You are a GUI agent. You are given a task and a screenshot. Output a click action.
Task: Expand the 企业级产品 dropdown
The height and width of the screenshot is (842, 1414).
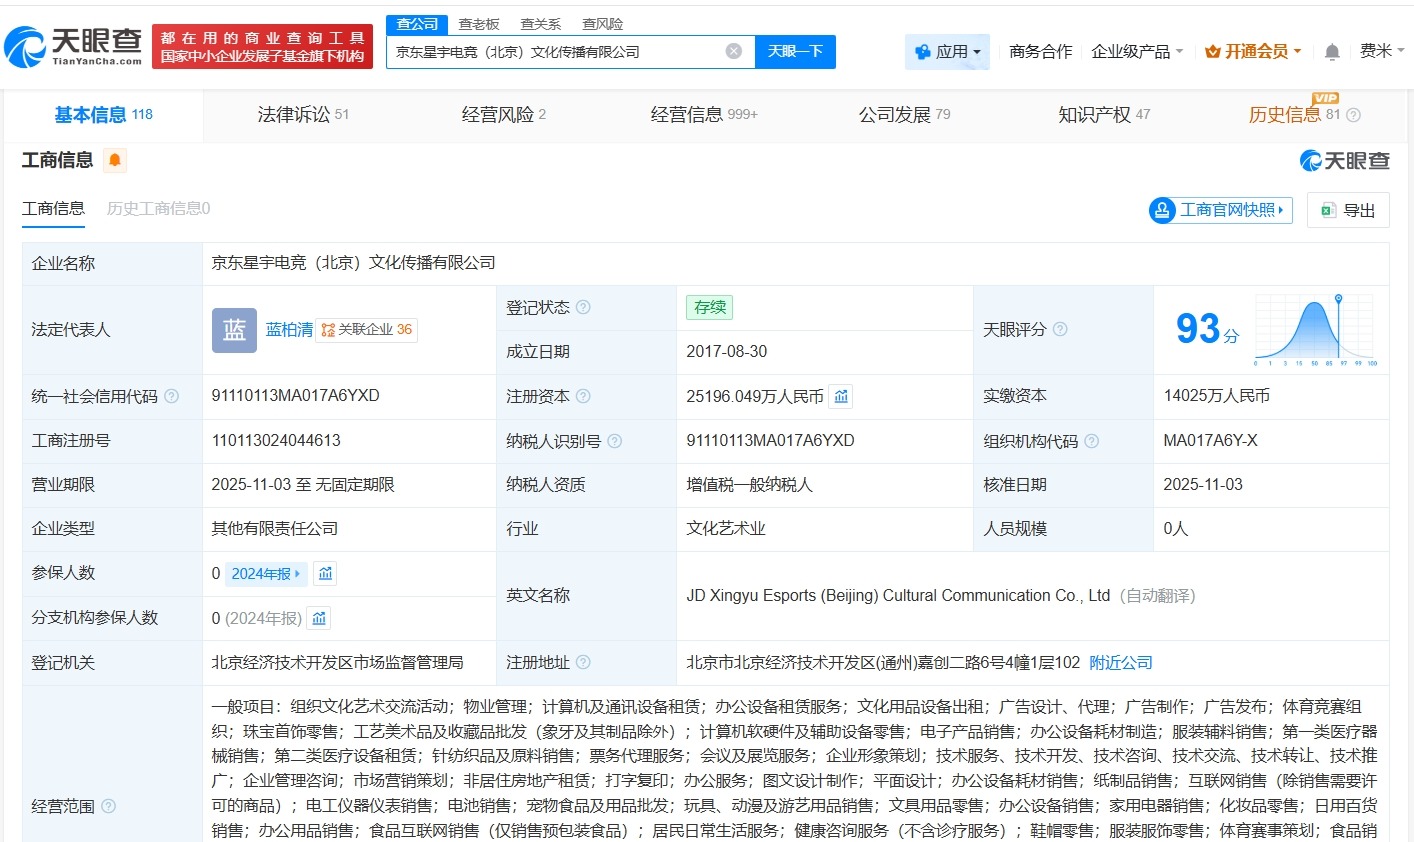coord(1135,51)
